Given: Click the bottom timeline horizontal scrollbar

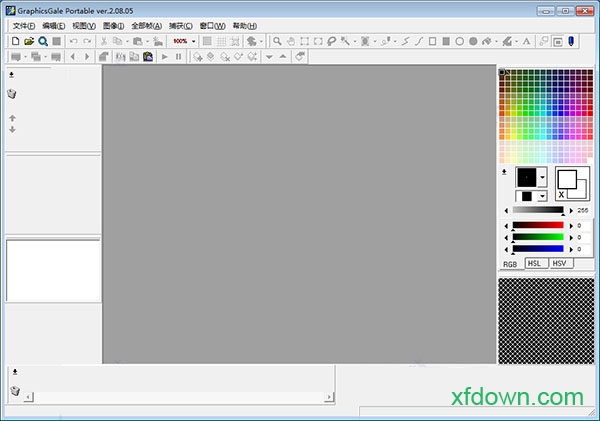Looking at the screenshot, I should (x=175, y=396).
